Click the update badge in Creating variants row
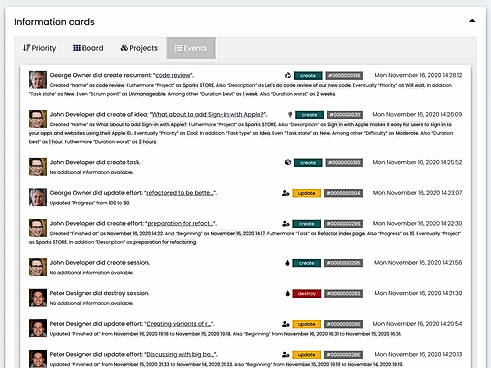Image resolution: width=491 pixels, height=368 pixels. 306,324
